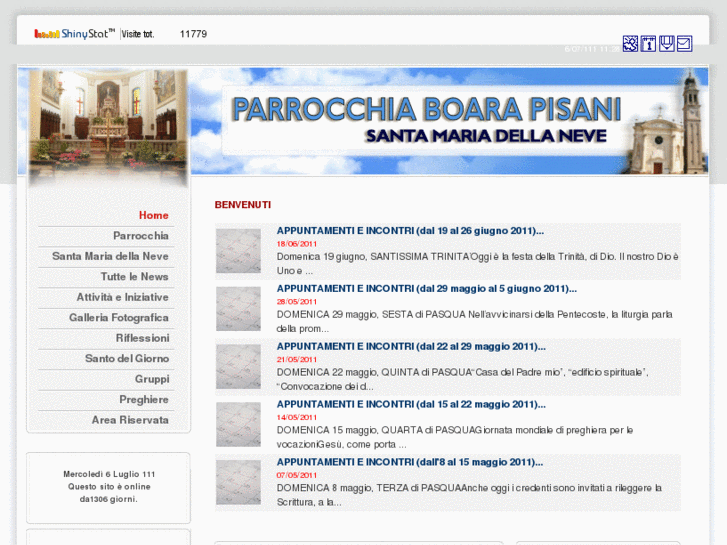
Task: Open news link dall'8 al 15 maggio 2011
Action: pos(410,462)
